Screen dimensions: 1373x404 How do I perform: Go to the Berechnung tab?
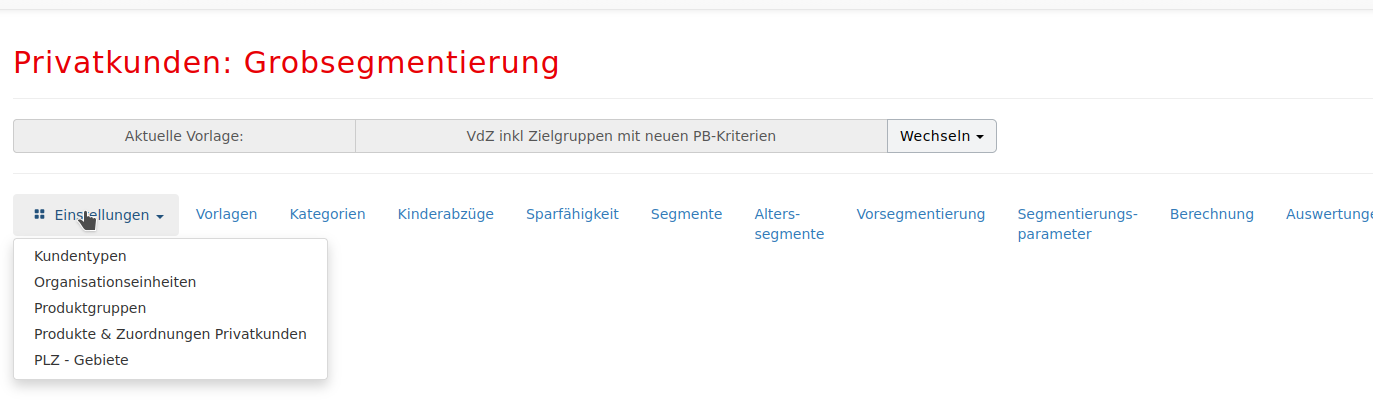pos(1211,214)
